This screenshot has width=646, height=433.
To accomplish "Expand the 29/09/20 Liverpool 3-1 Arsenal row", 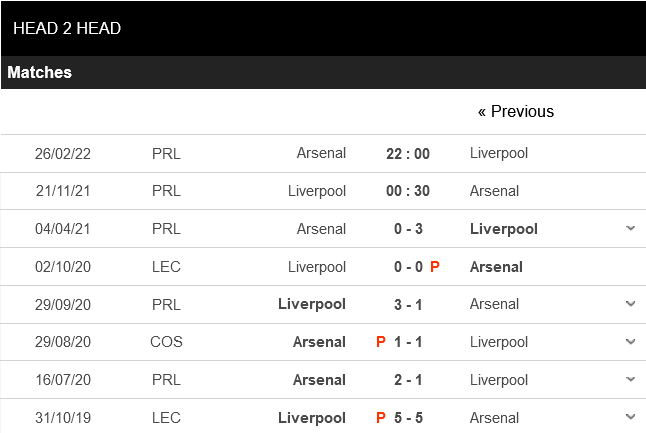I will (x=630, y=304).
